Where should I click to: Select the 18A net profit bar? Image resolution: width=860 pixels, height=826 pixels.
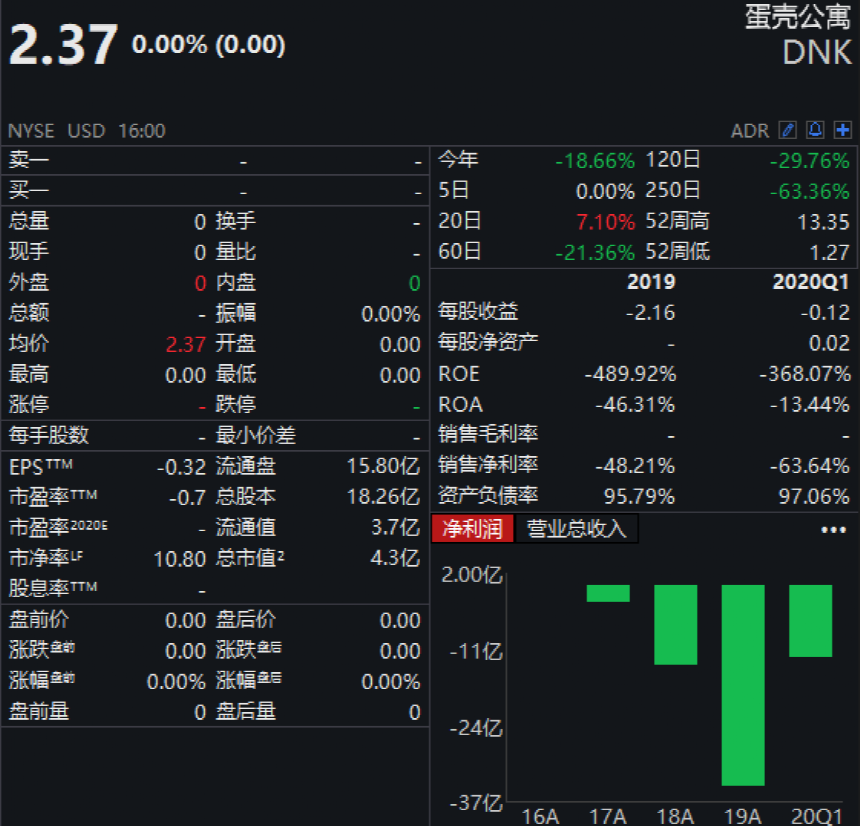tap(675, 624)
